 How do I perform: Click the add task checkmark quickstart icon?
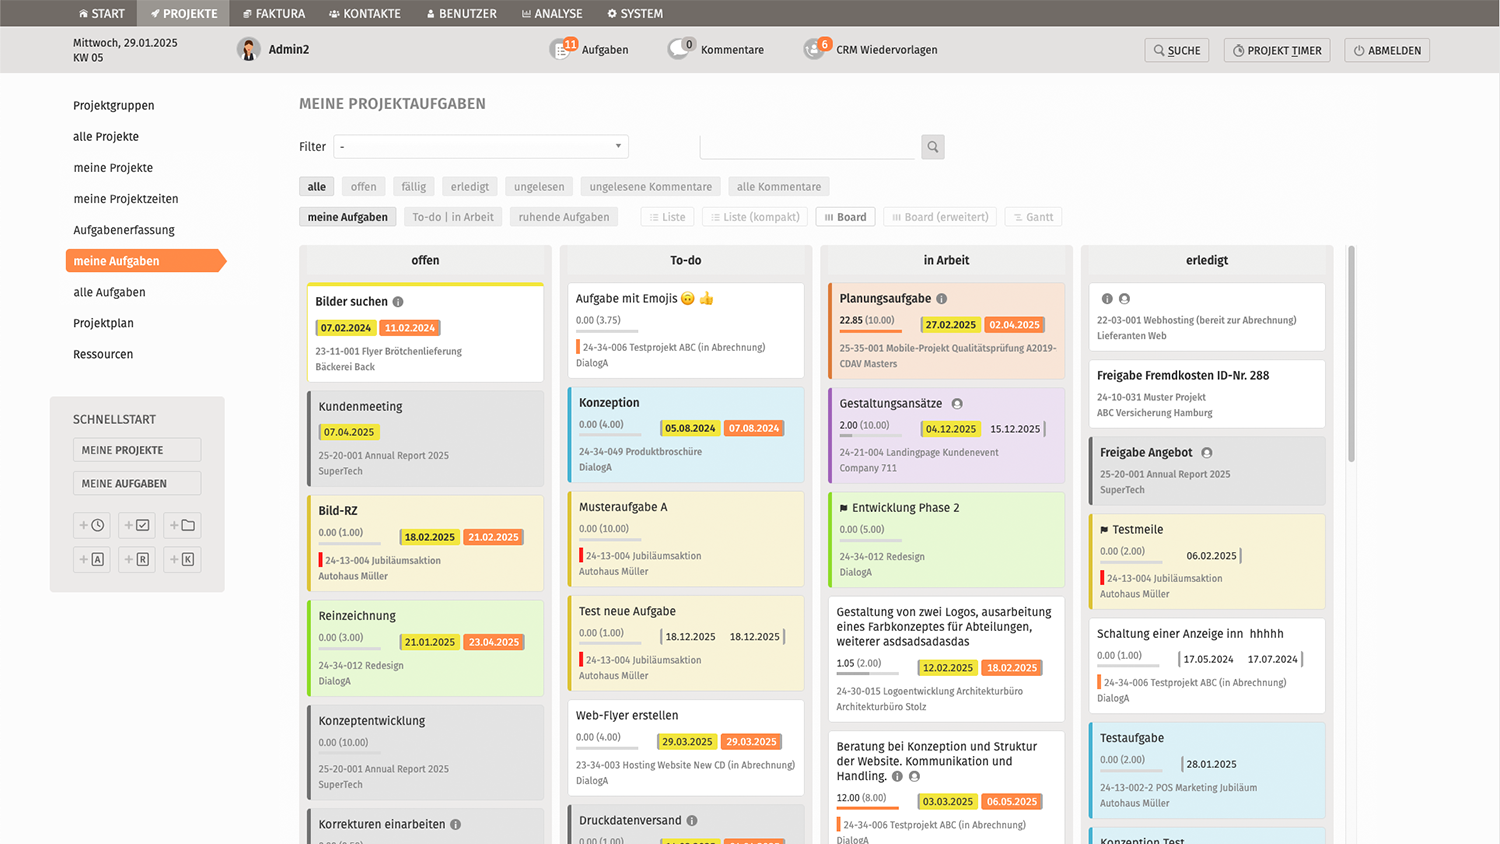pos(137,525)
